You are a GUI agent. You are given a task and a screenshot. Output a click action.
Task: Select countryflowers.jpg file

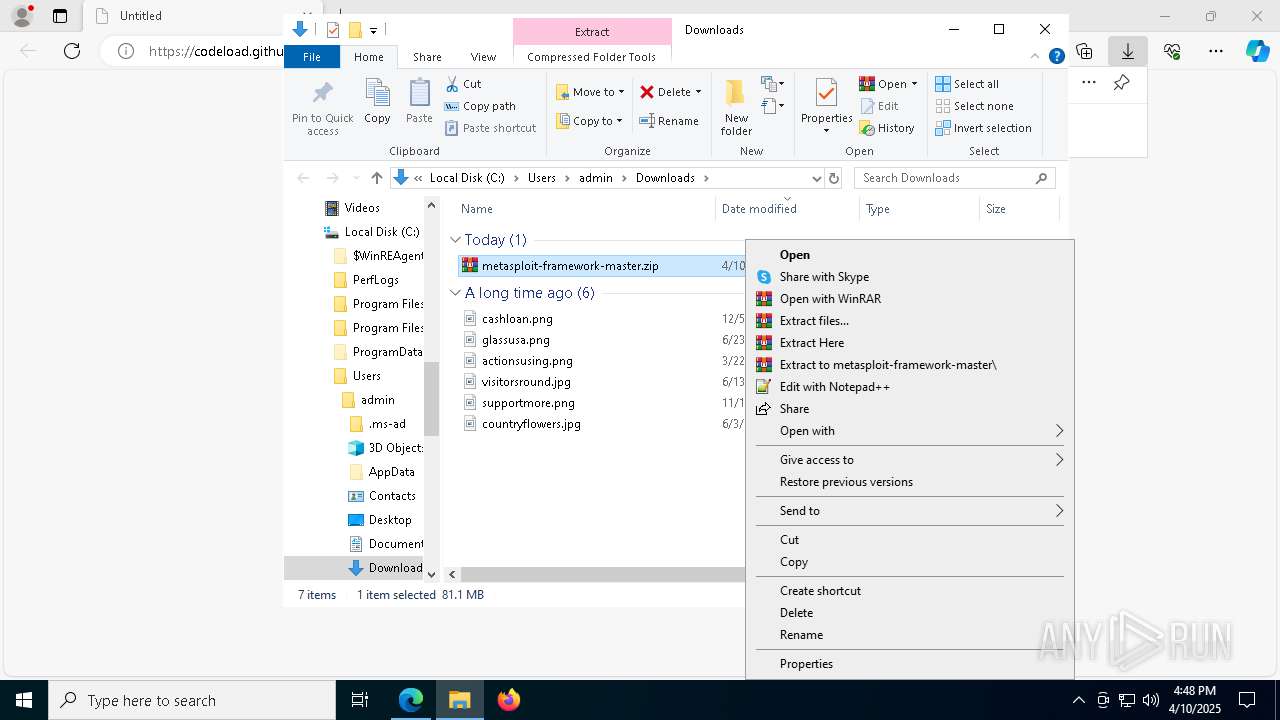(531, 424)
